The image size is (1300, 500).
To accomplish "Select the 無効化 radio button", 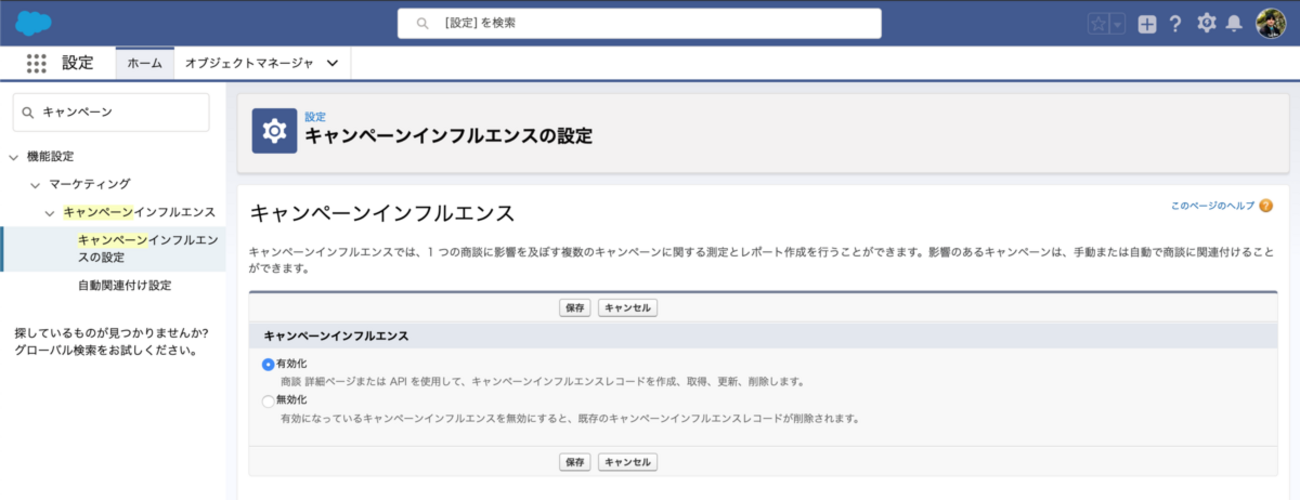I will coord(268,401).
